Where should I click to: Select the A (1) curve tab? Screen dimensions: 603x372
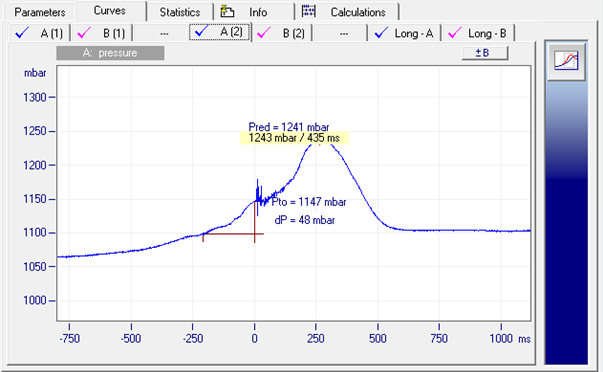click(x=39, y=33)
